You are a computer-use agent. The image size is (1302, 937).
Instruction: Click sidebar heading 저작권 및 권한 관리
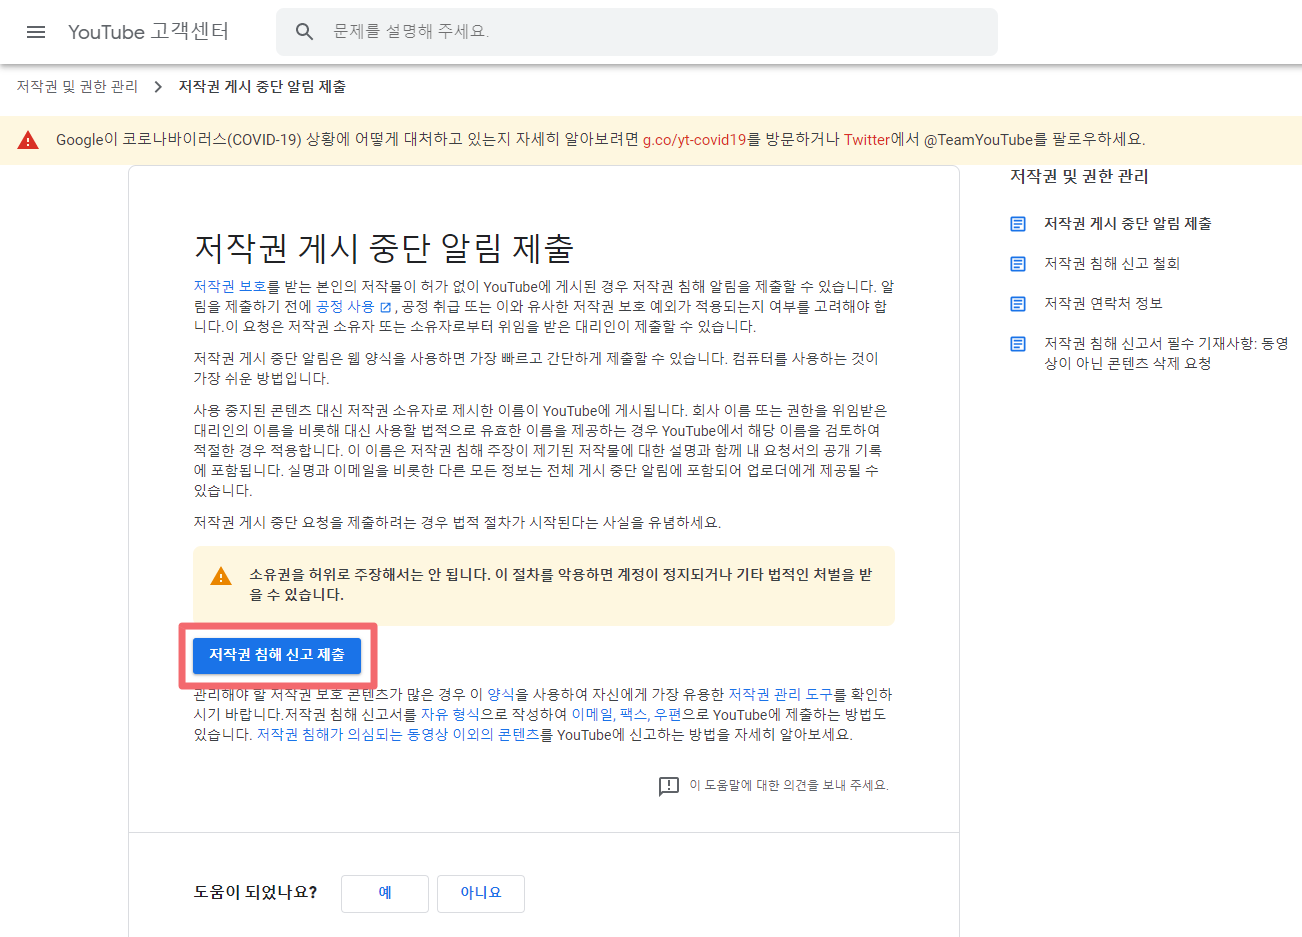(1079, 177)
